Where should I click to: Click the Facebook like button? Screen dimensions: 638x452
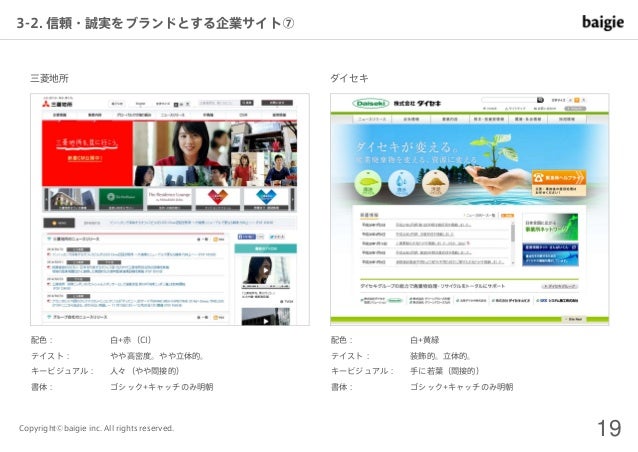[247, 236]
